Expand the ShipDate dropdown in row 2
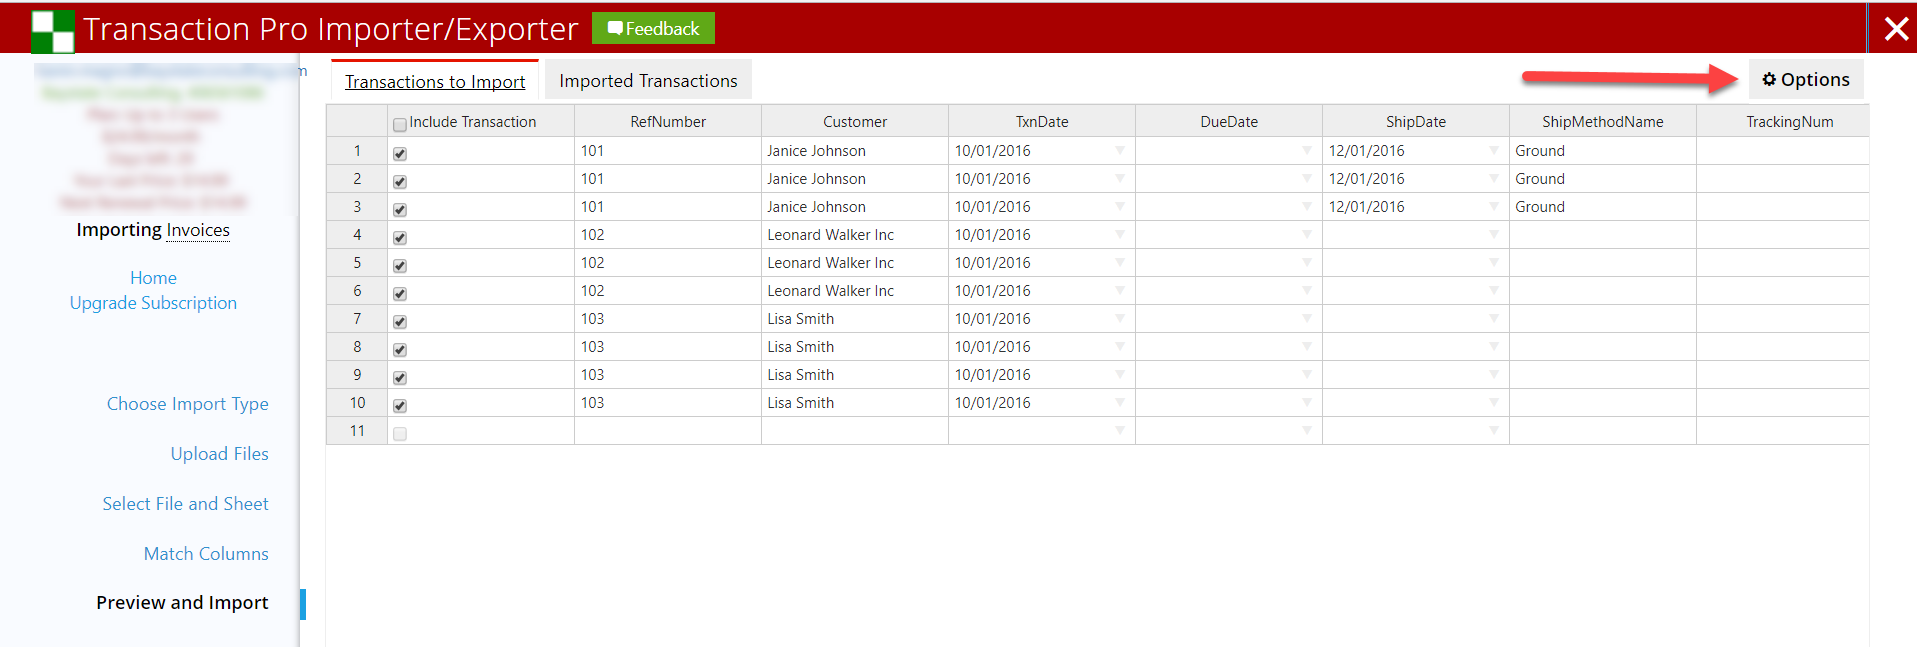Screen dimensions: 1917x647 pos(1493,179)
